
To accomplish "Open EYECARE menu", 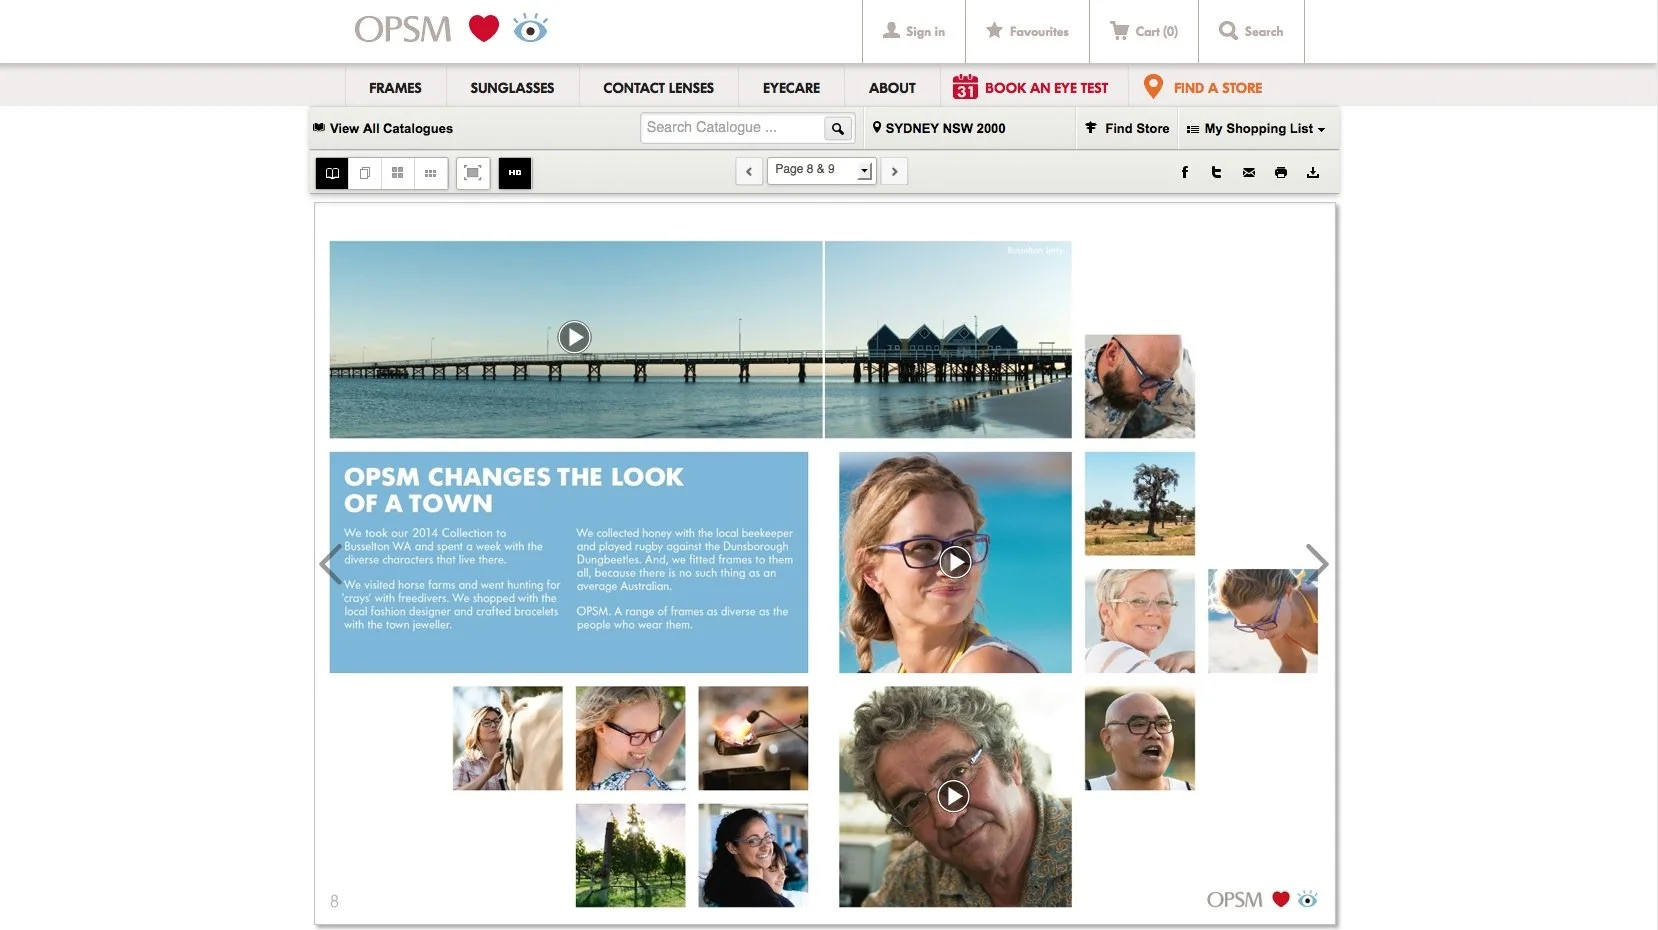I will (x=791, y=88).
